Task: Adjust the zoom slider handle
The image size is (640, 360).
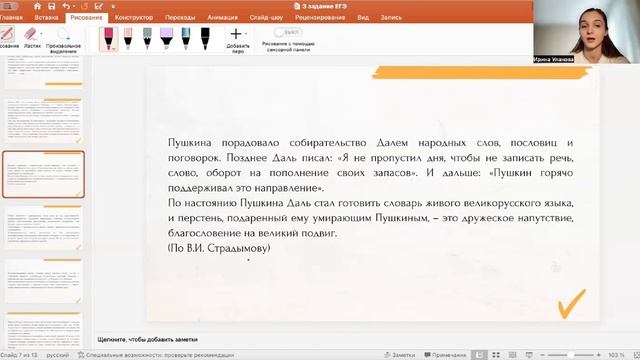Action: click(x=571, y=355)
